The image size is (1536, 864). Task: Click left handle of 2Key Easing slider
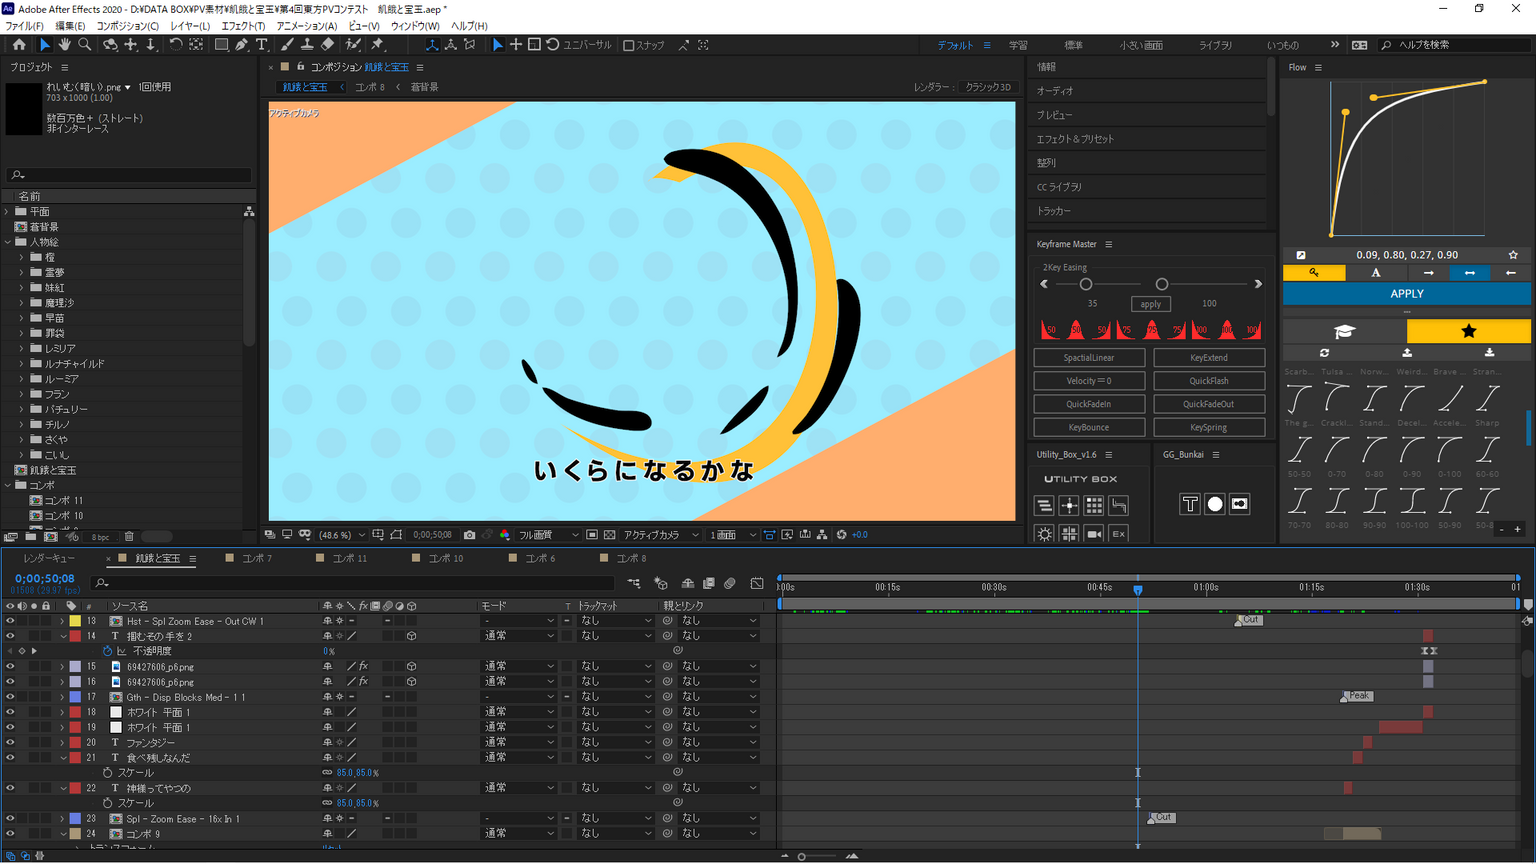[x=1085, y=284]
